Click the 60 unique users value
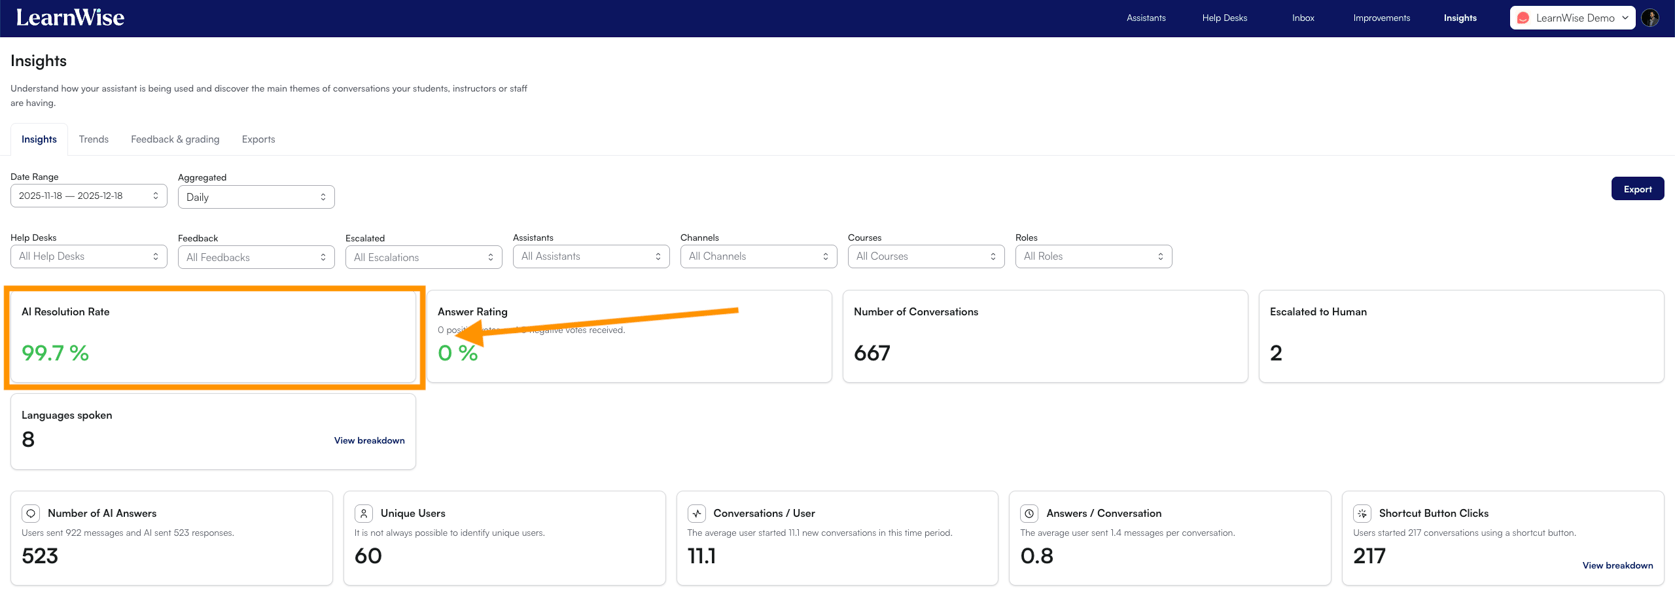The image size is (1675, 598). pos(368,556)
